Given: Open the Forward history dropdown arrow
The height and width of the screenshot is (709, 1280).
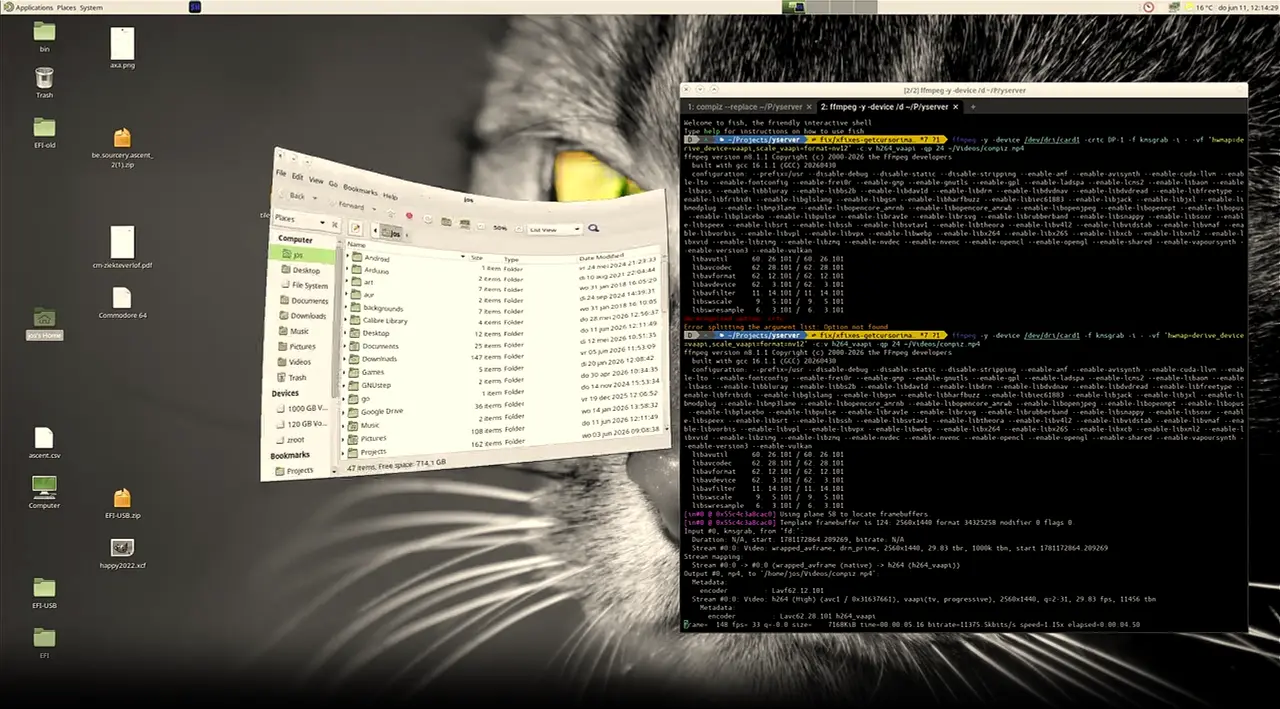Looking at the screenshot, I should coord(374,209).
